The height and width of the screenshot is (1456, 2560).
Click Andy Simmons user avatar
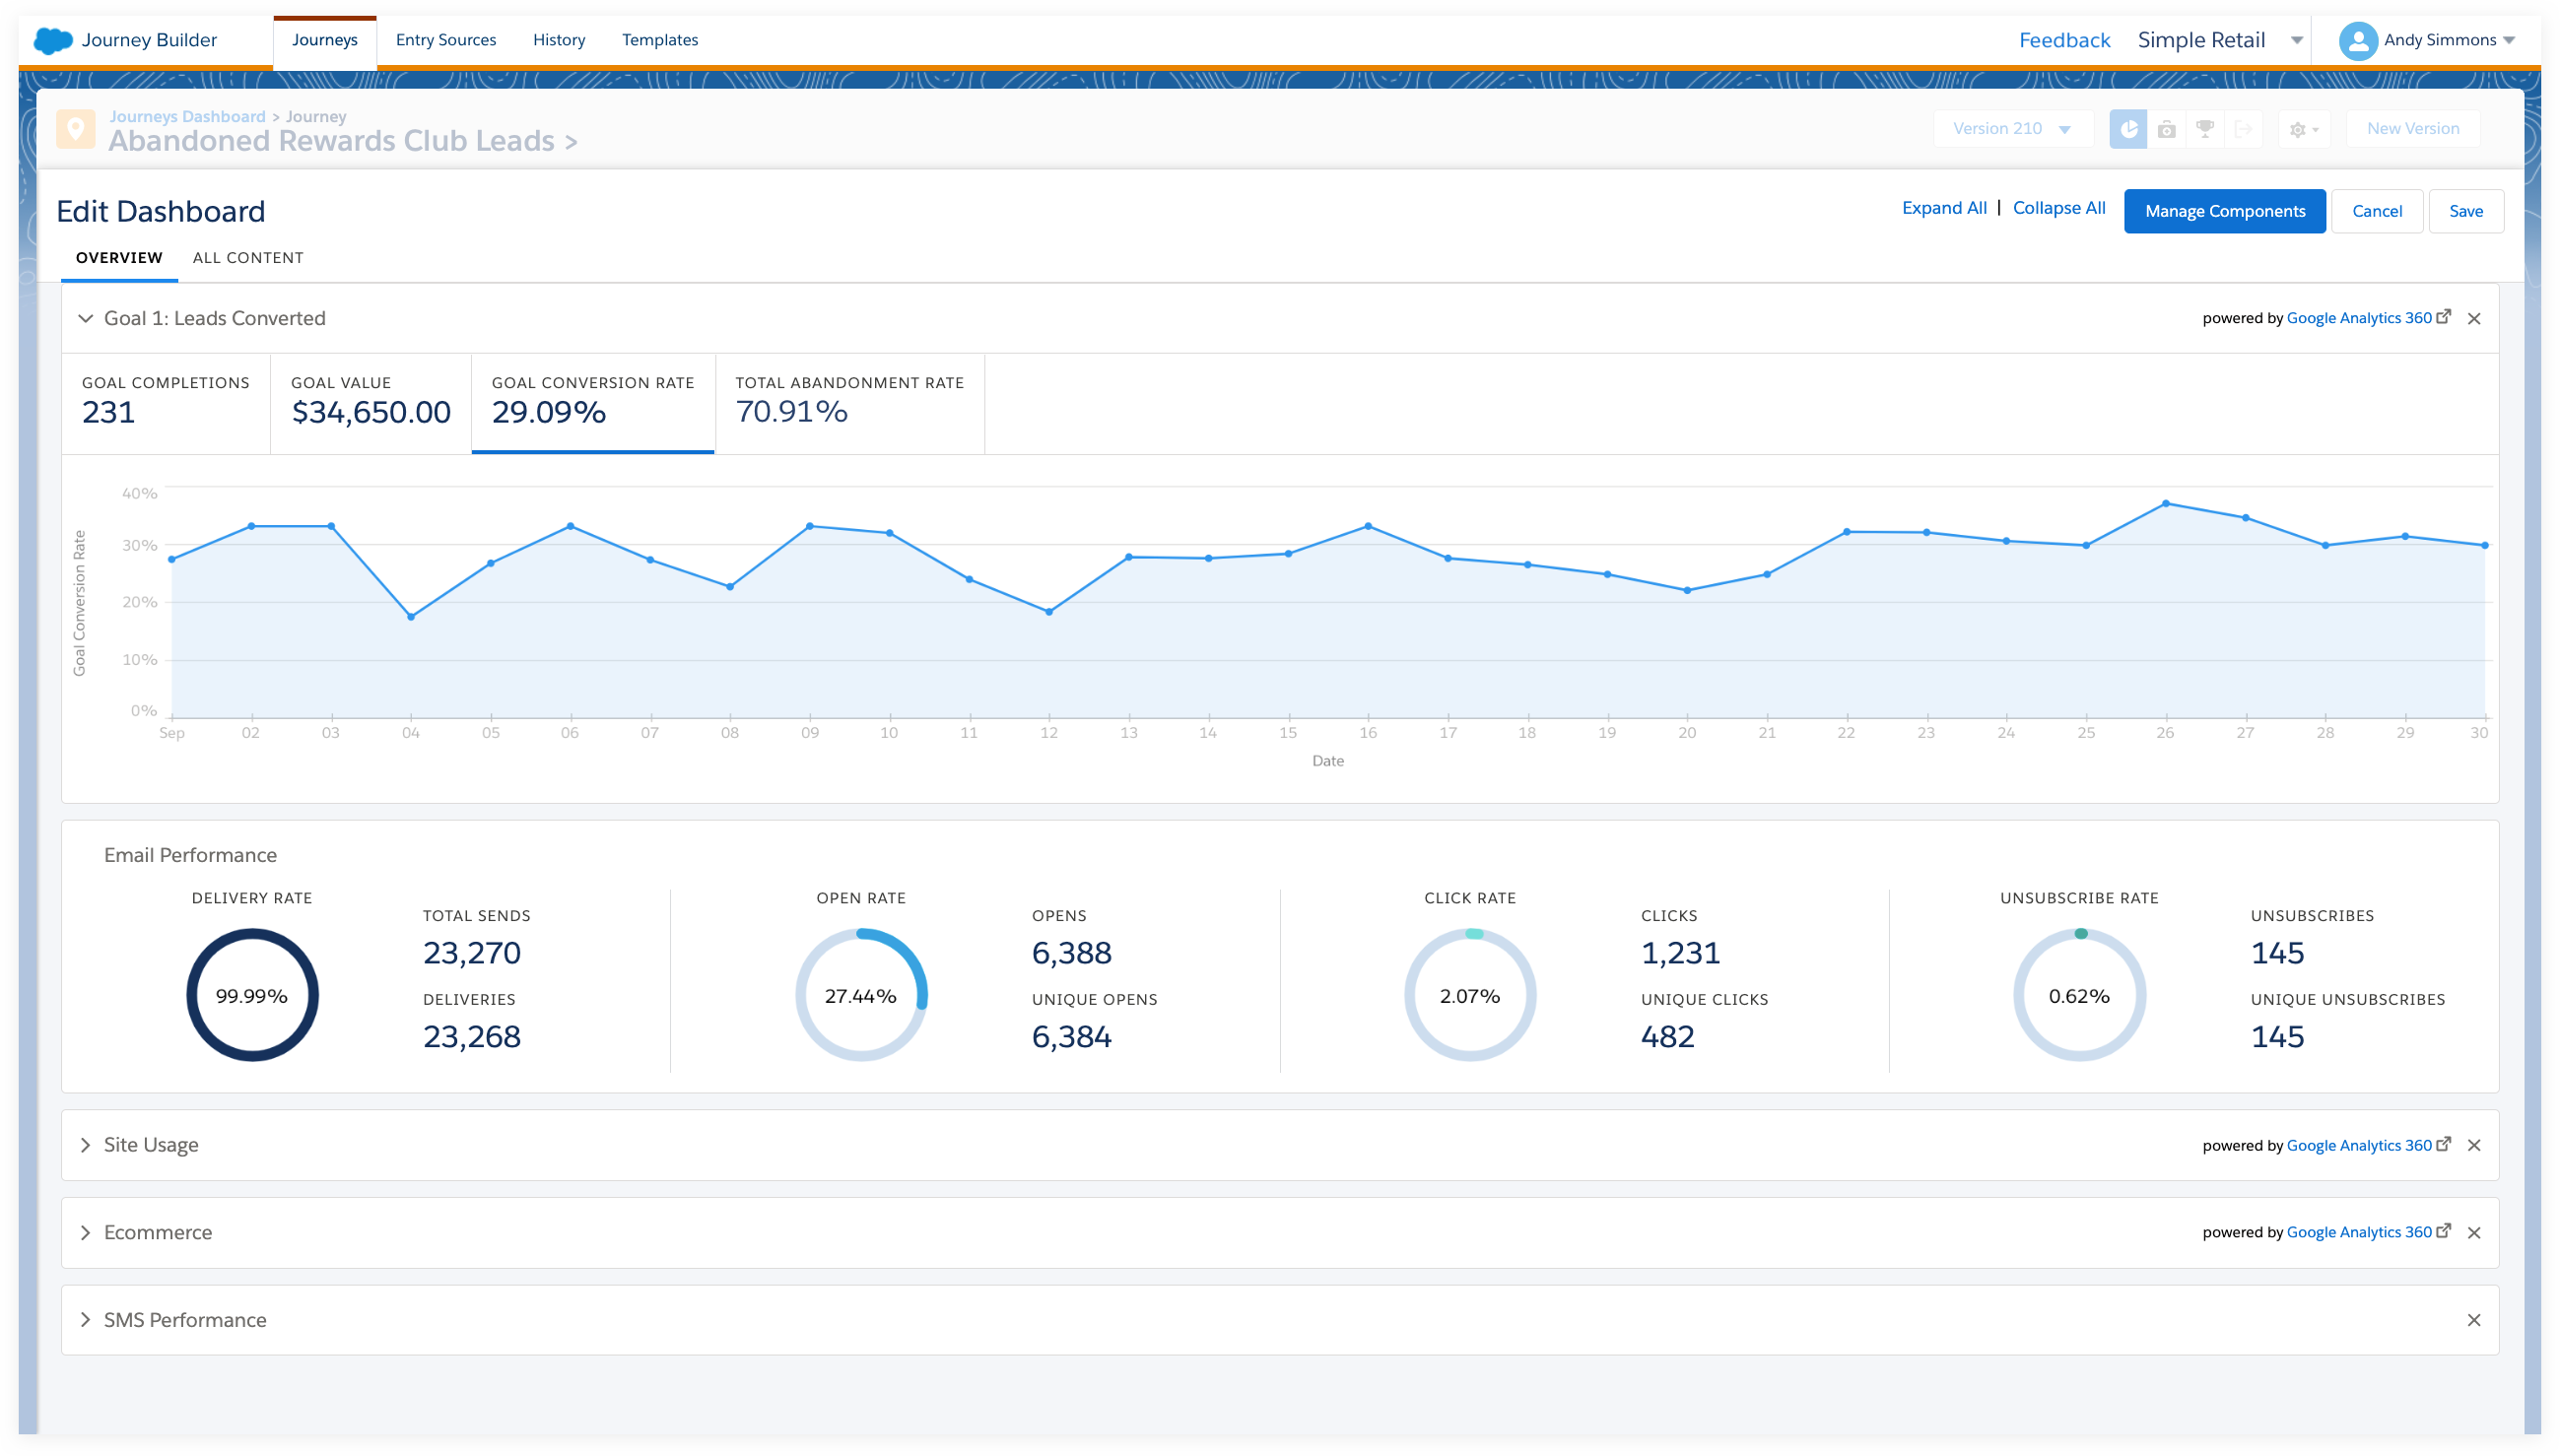point(2357,41)
